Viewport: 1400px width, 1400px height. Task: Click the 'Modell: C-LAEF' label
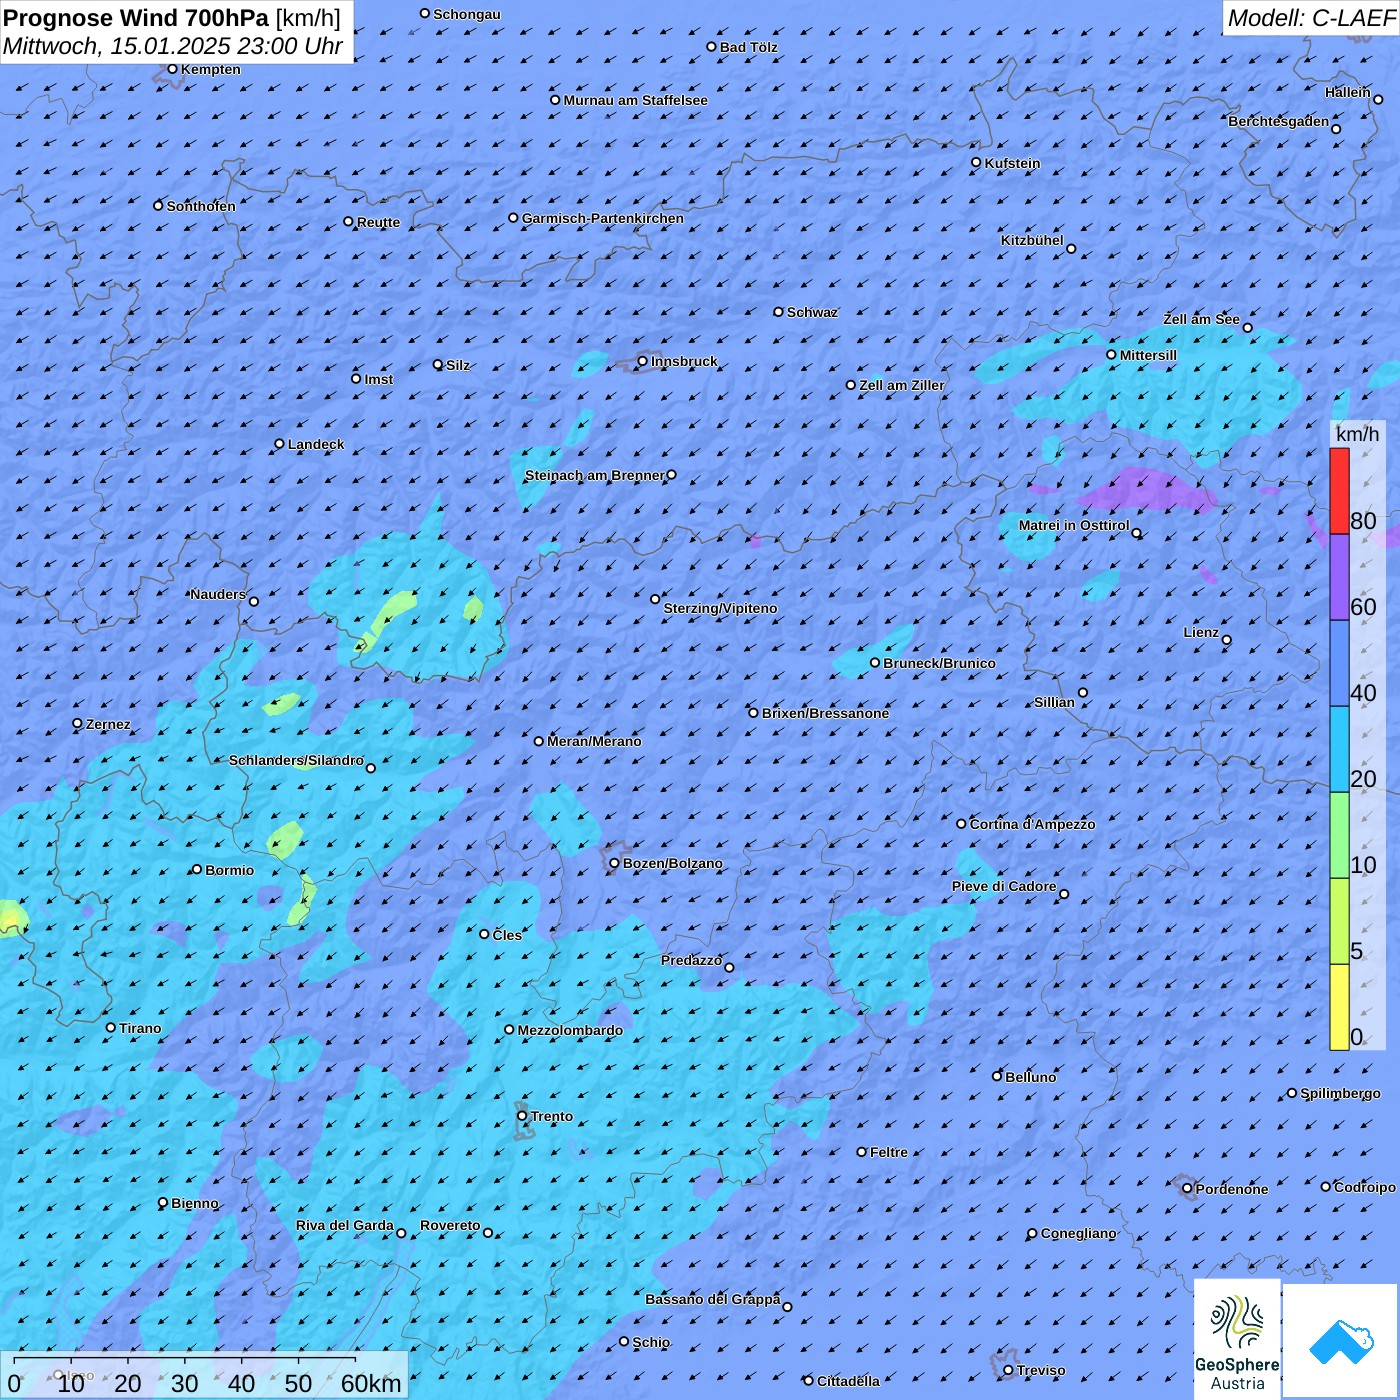pos(1311,18)
